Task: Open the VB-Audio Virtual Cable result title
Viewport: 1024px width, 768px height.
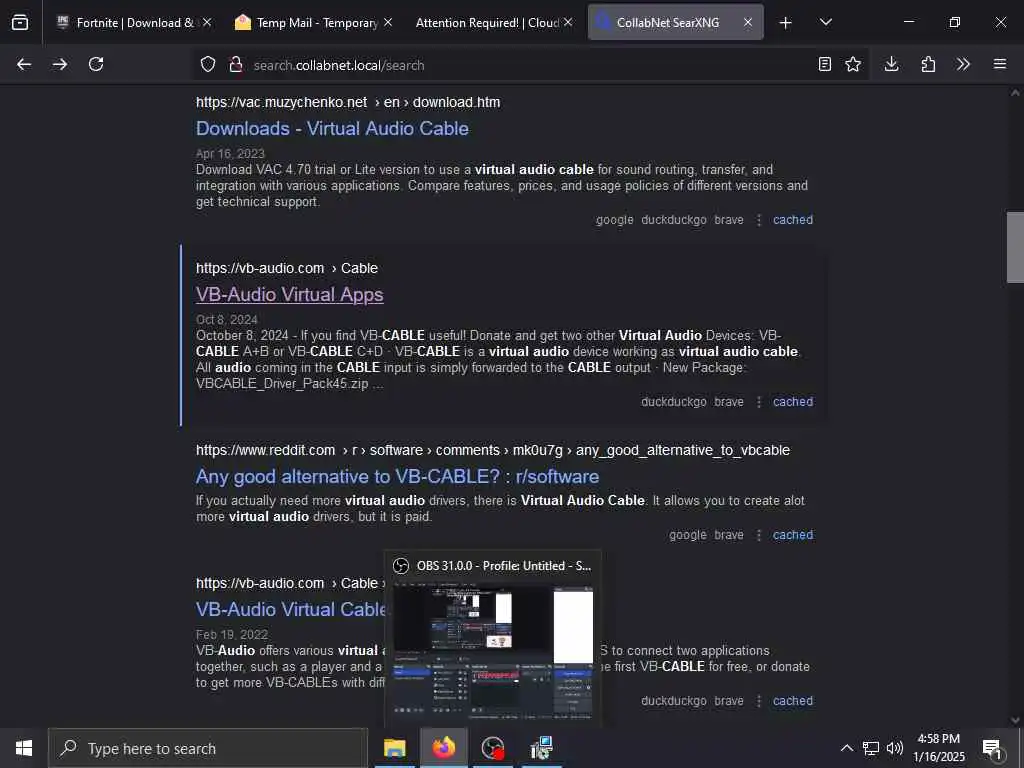Action: pos(291,609)
